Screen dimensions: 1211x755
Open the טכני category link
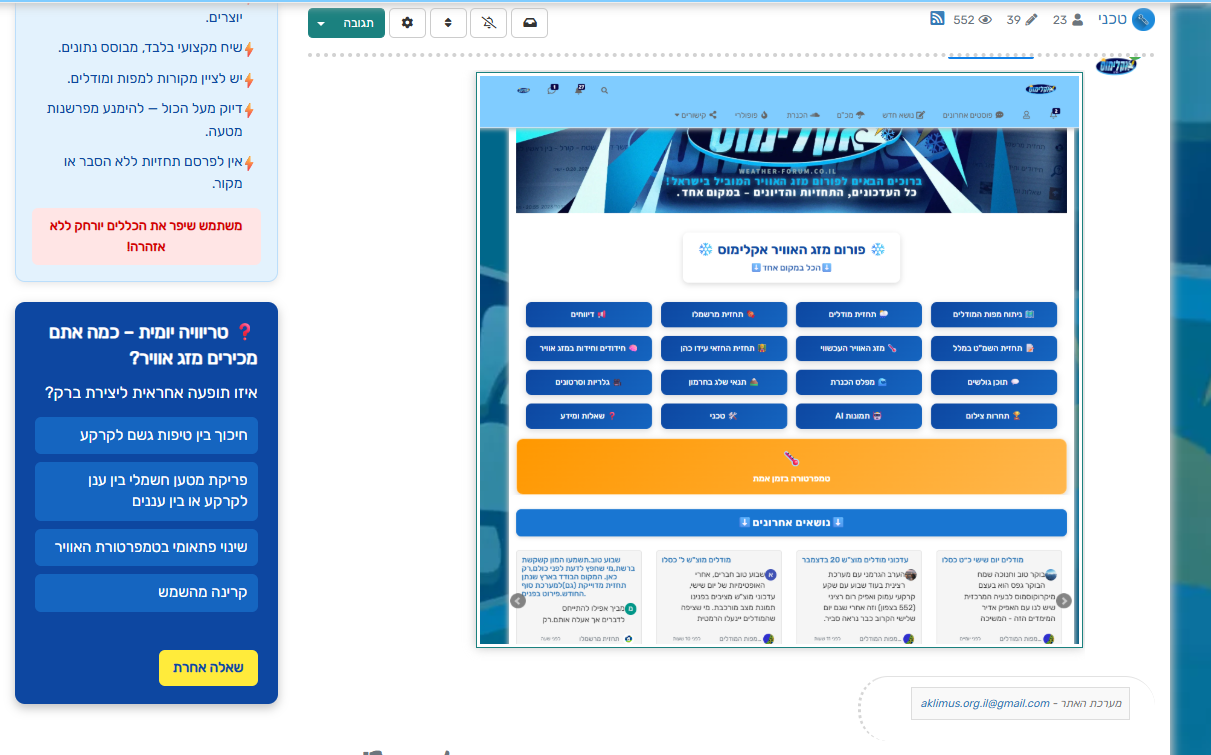1112,19
